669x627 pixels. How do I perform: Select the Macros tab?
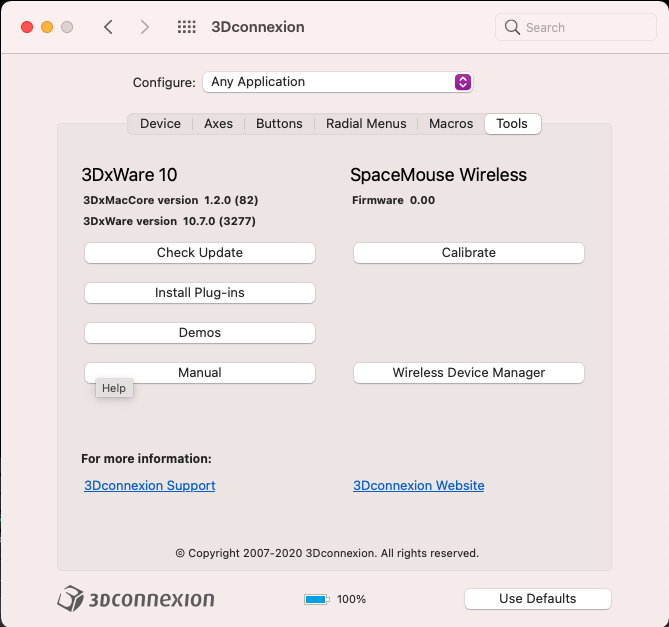coord(451,124)
